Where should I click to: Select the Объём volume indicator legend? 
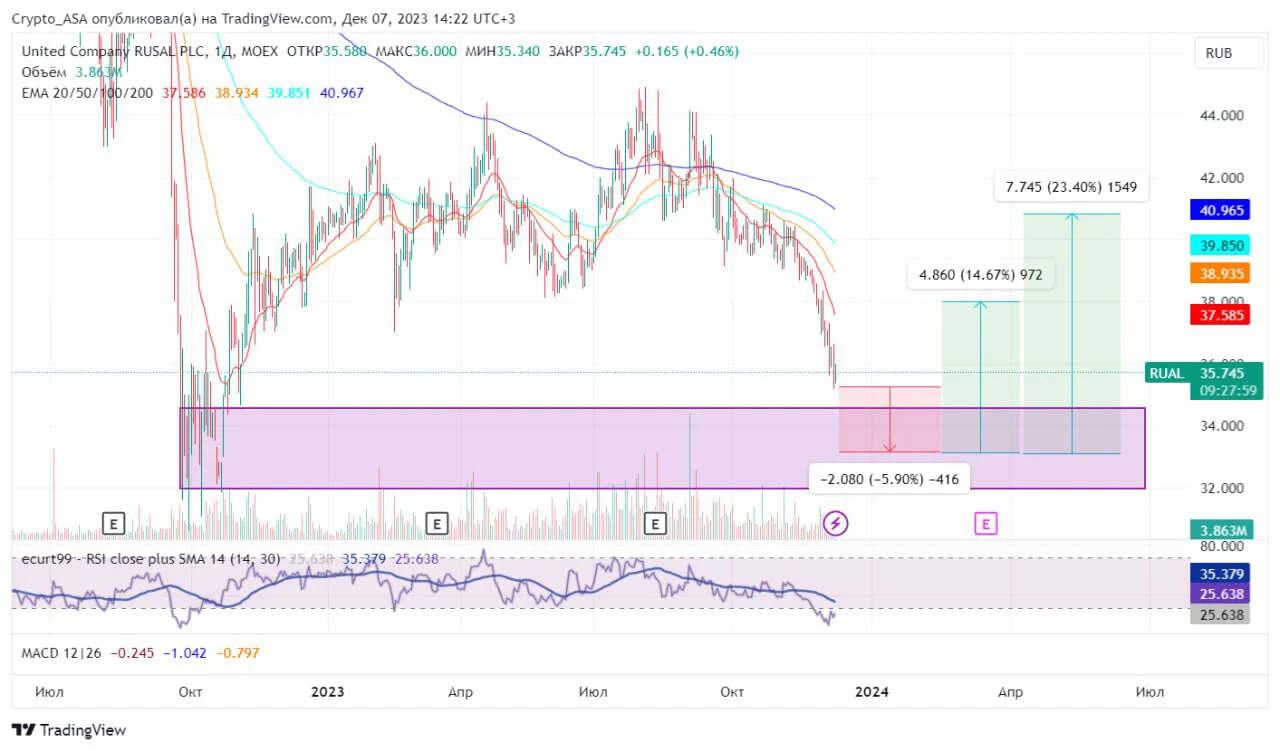(x=44, y=72)
